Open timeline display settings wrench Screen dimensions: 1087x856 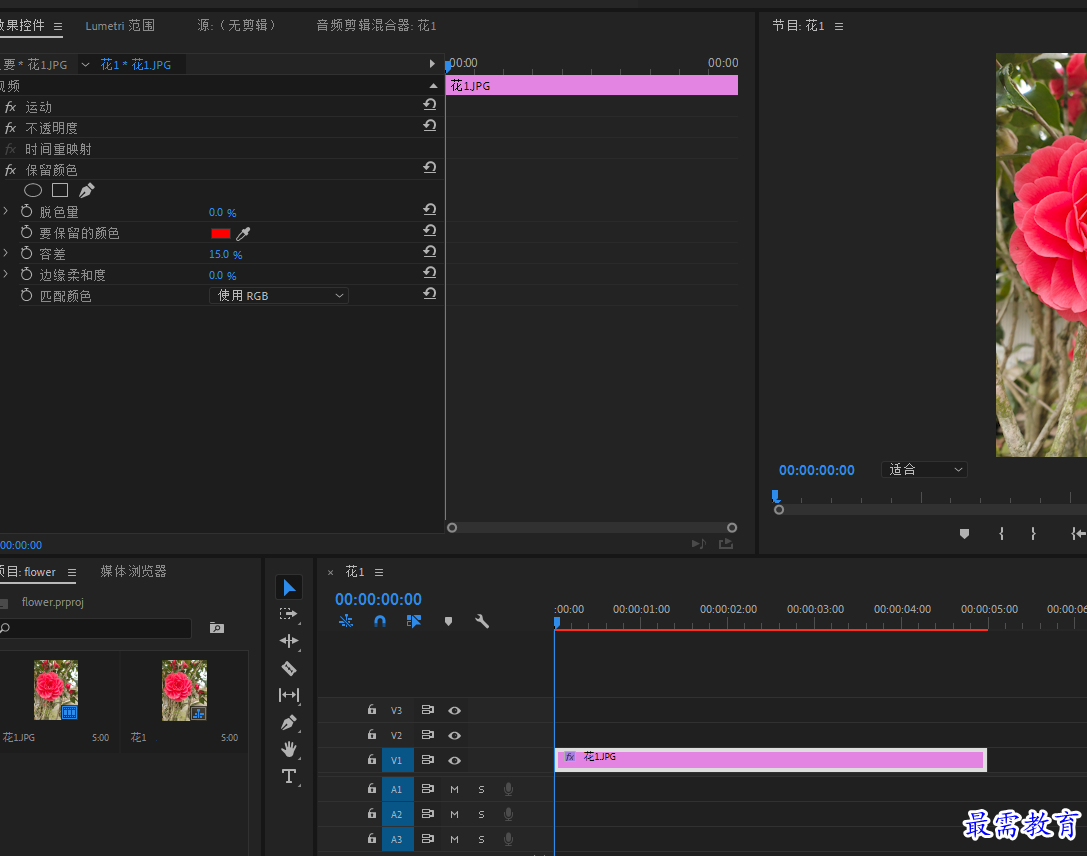(482, 621)
